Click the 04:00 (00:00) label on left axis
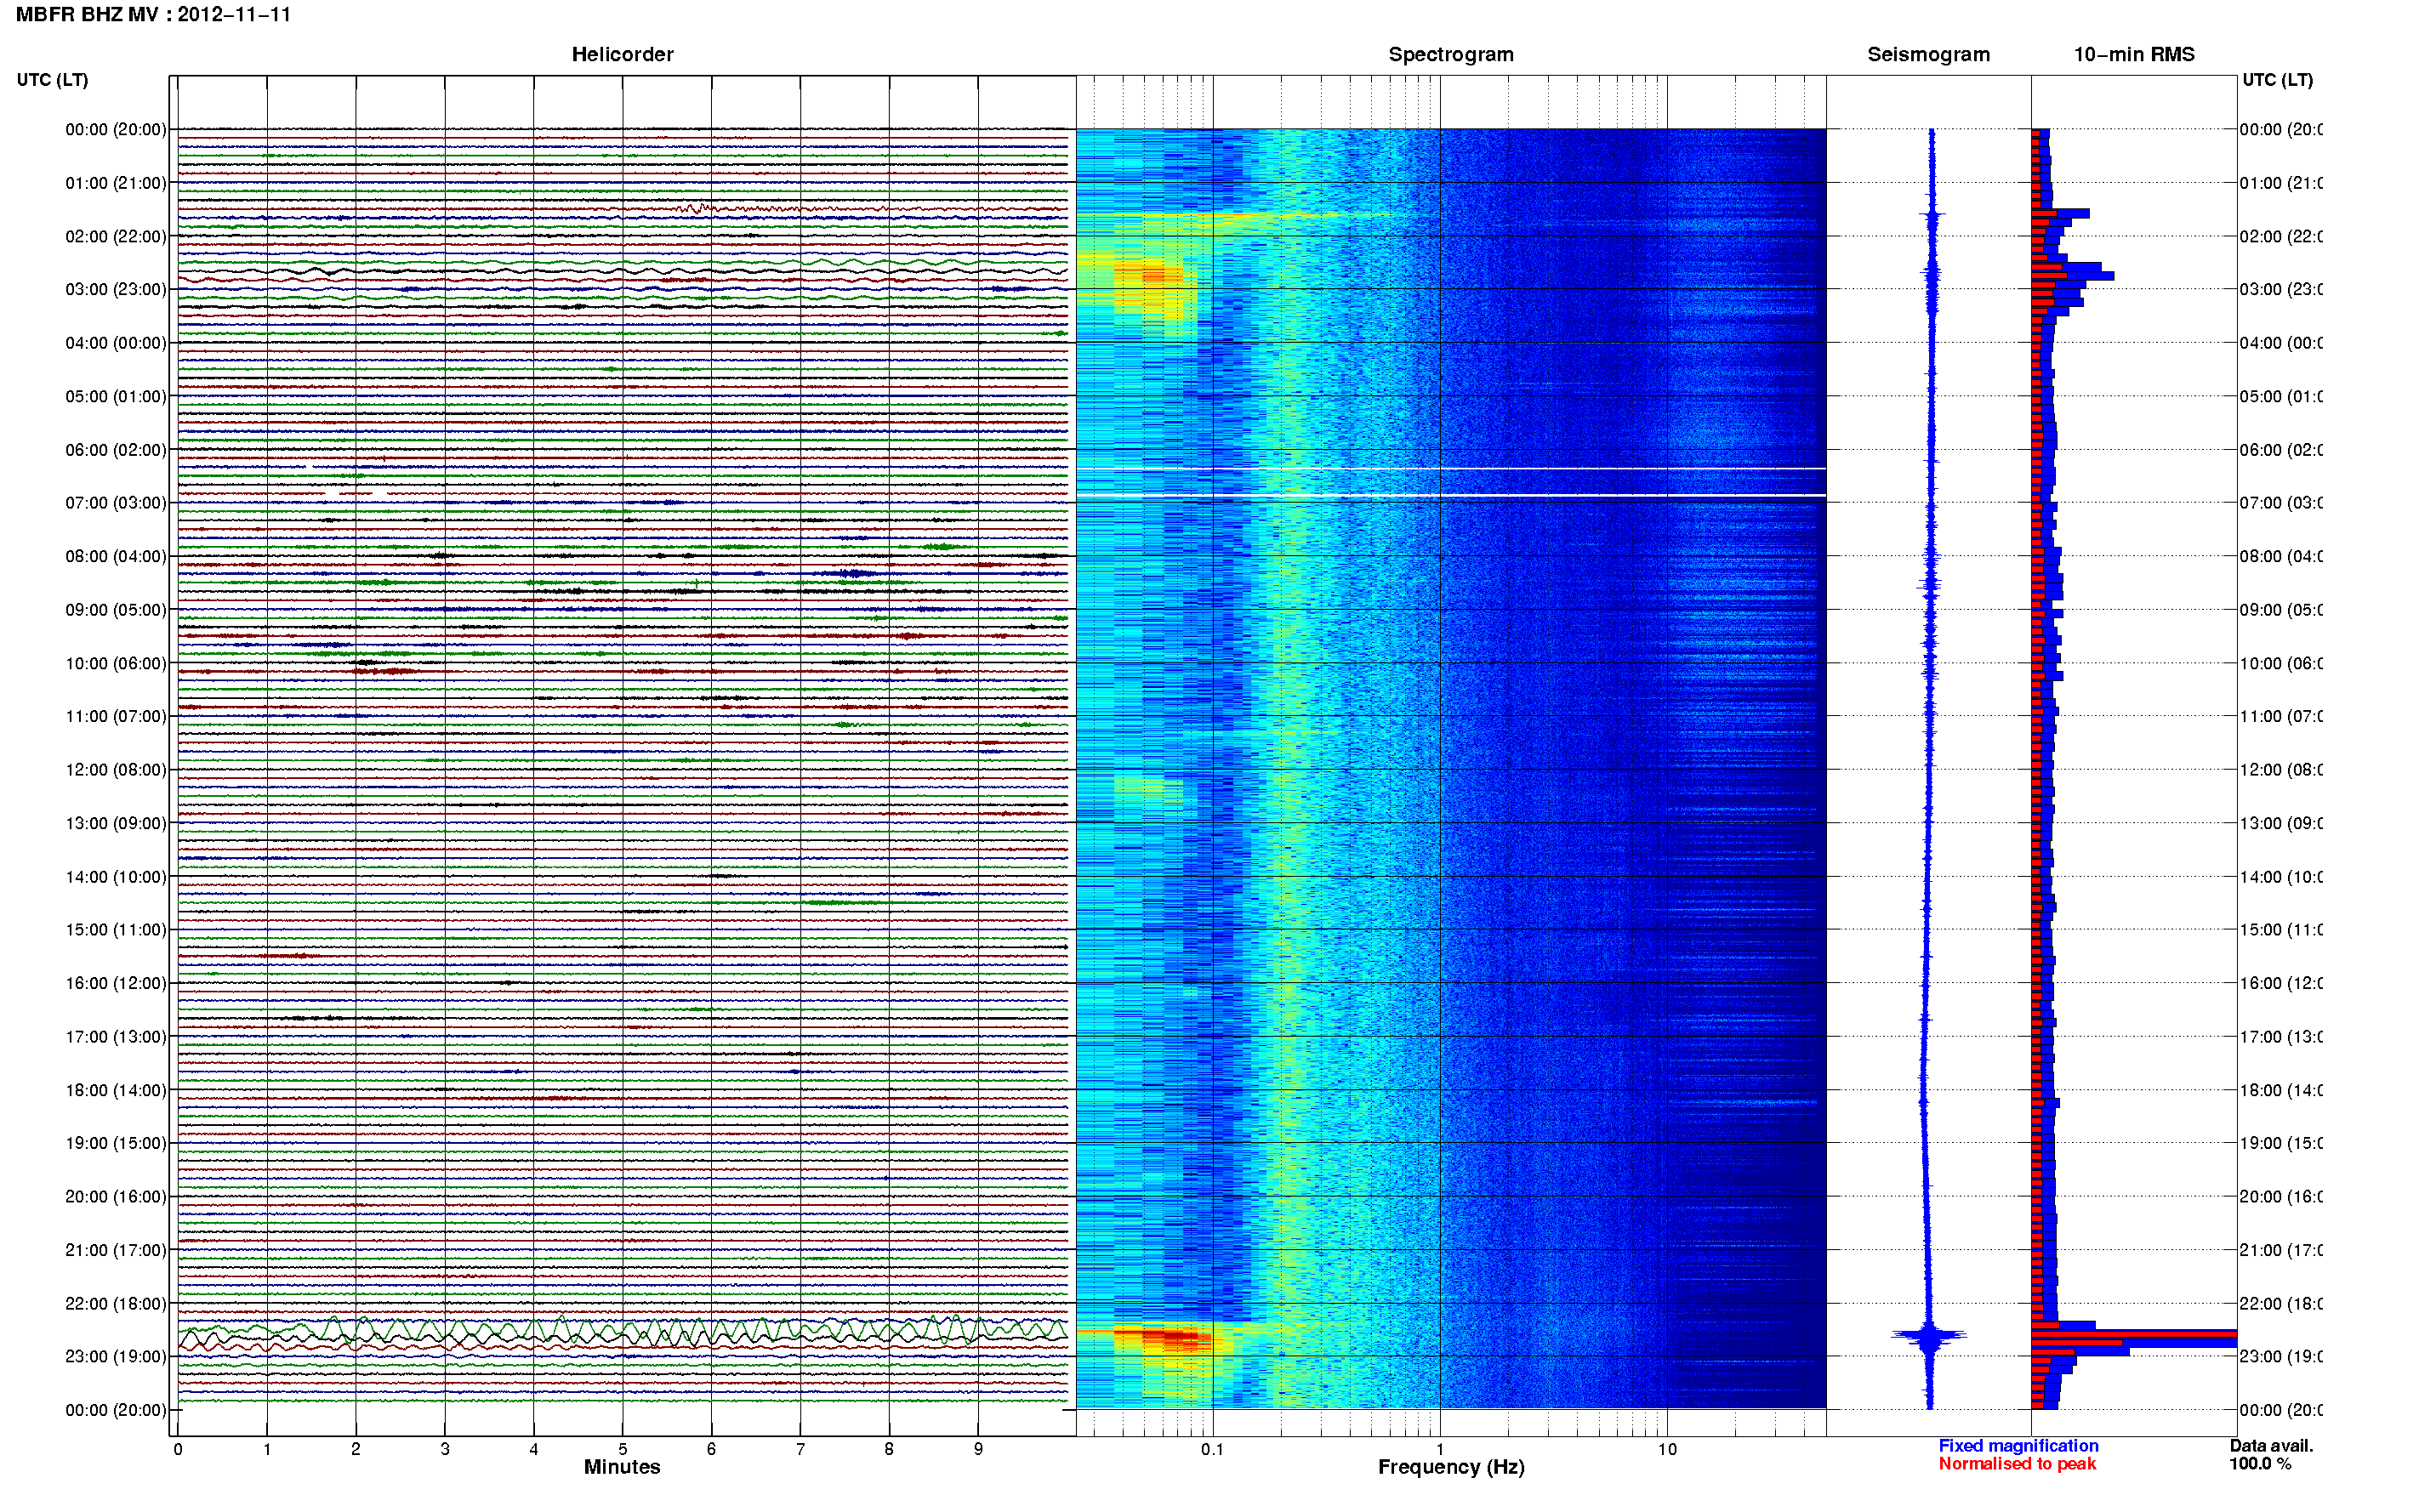Viewport: 2419px width, 1512px height. (116, 343)
